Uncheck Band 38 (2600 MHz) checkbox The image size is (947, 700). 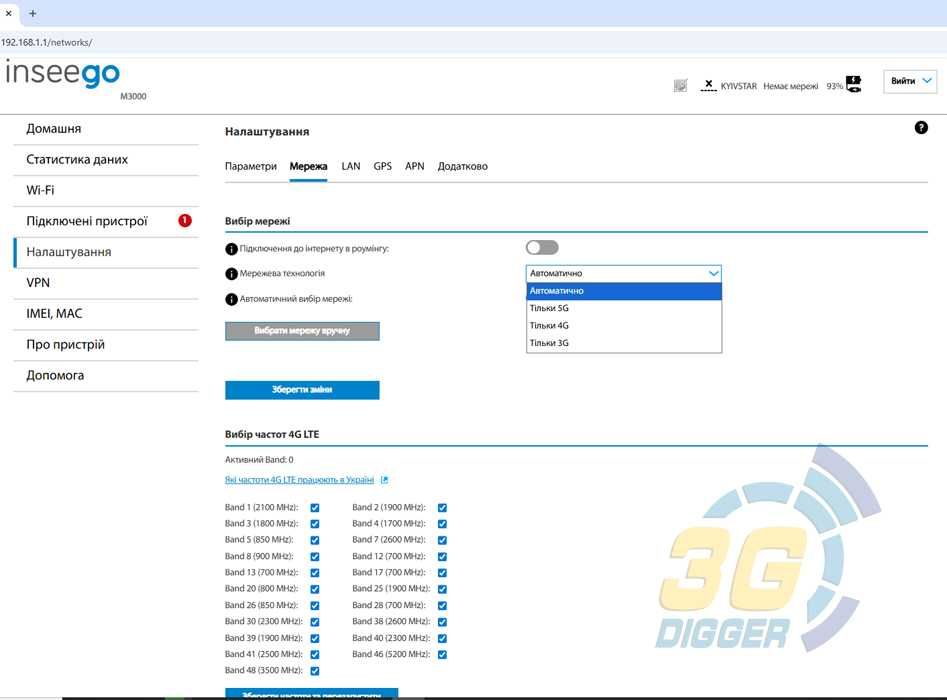(442, 622)
